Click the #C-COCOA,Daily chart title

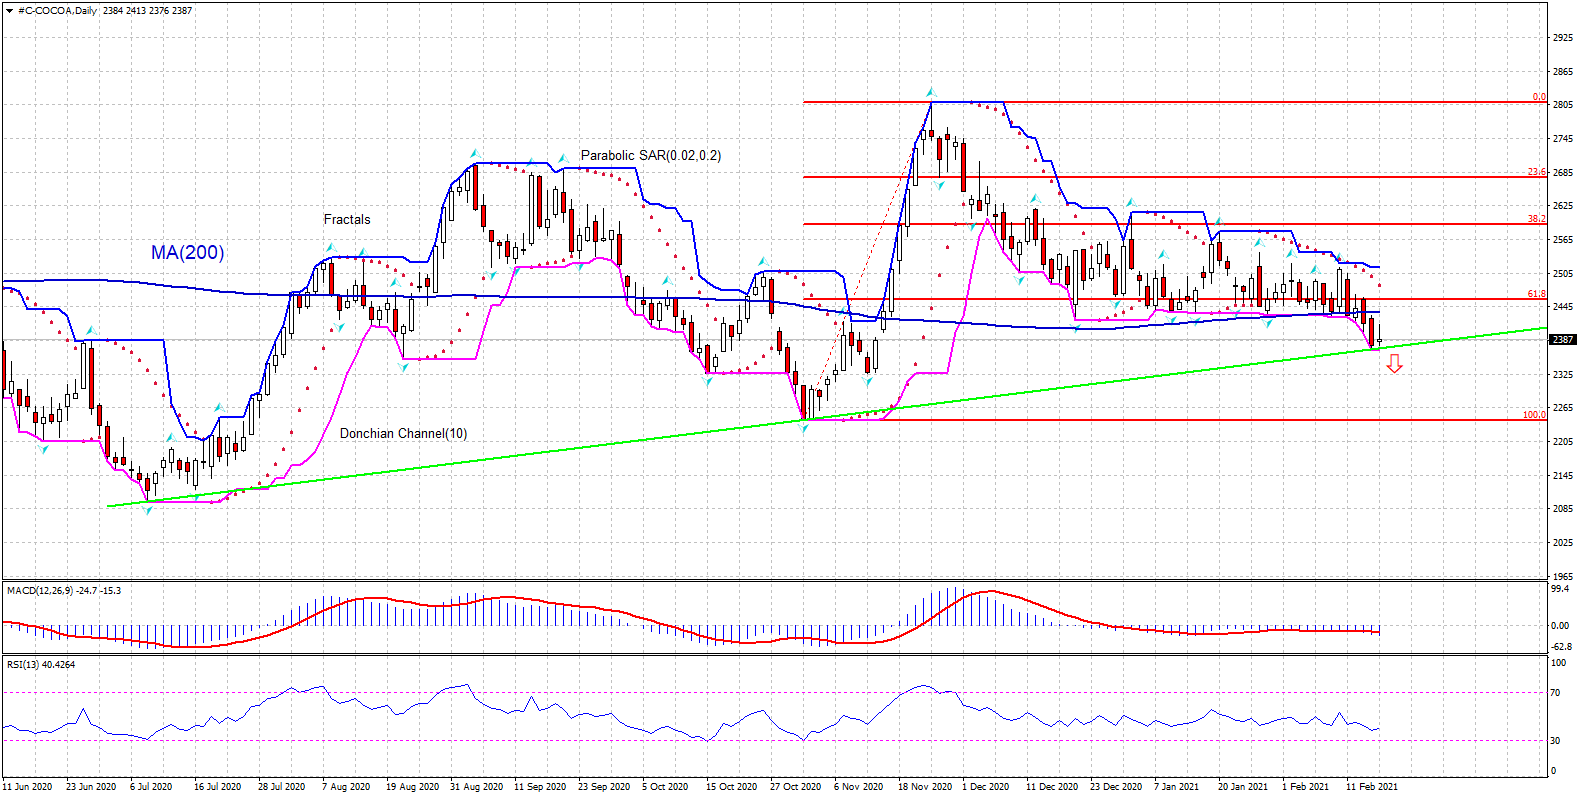tap(58, 11)
